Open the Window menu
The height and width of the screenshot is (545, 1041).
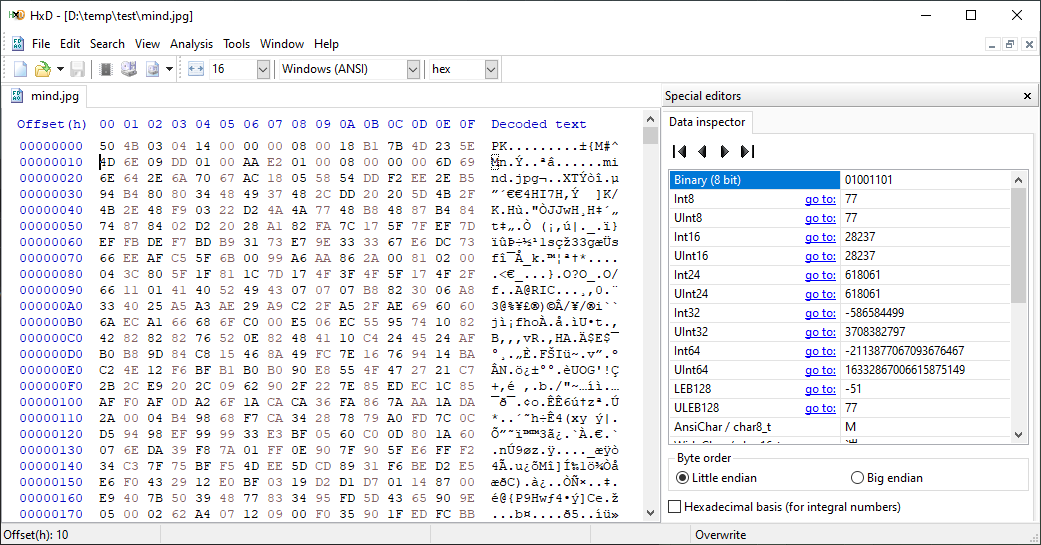tap(281, 44)
